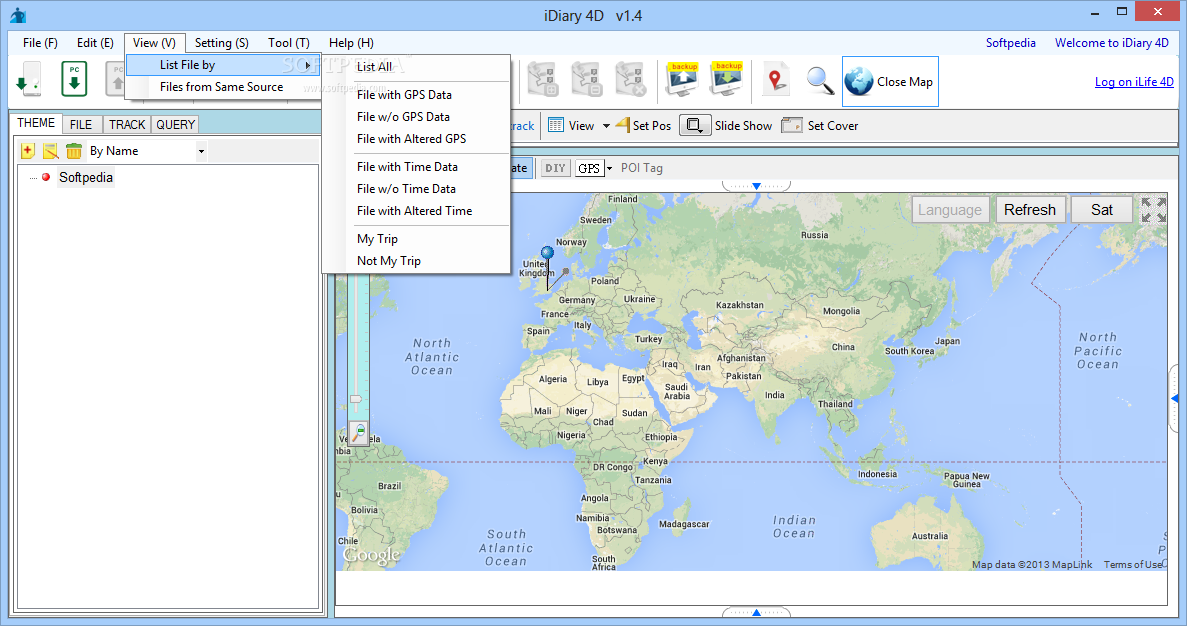This screenshot has height=626, width=1187.
Task: Expand the bottom panel up arrow
Action: pos(756,612)
